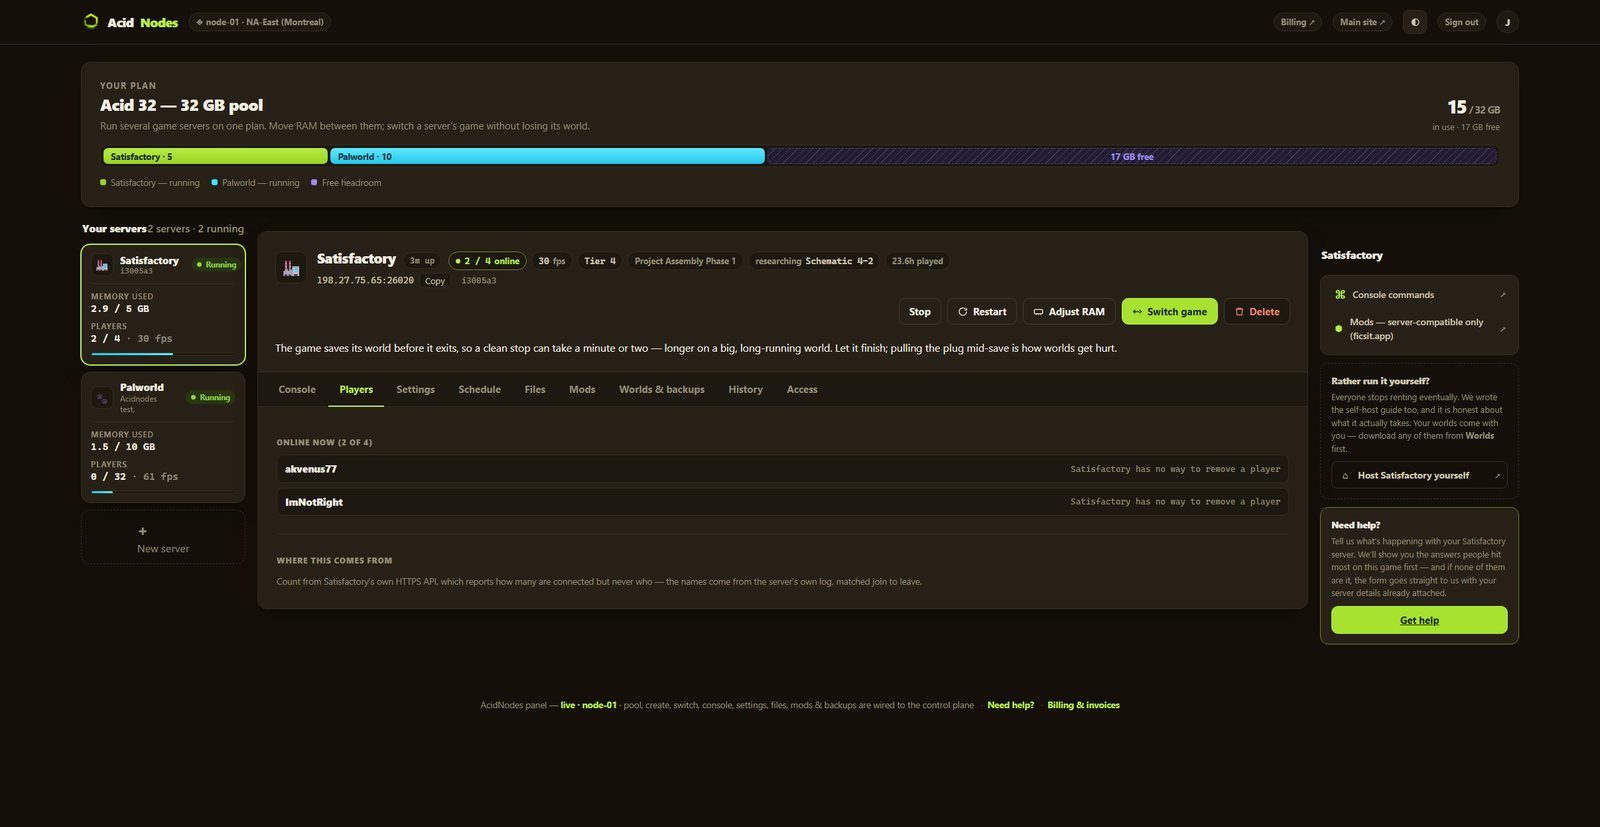Open the Main site external link

click(x=1362, y=22)
